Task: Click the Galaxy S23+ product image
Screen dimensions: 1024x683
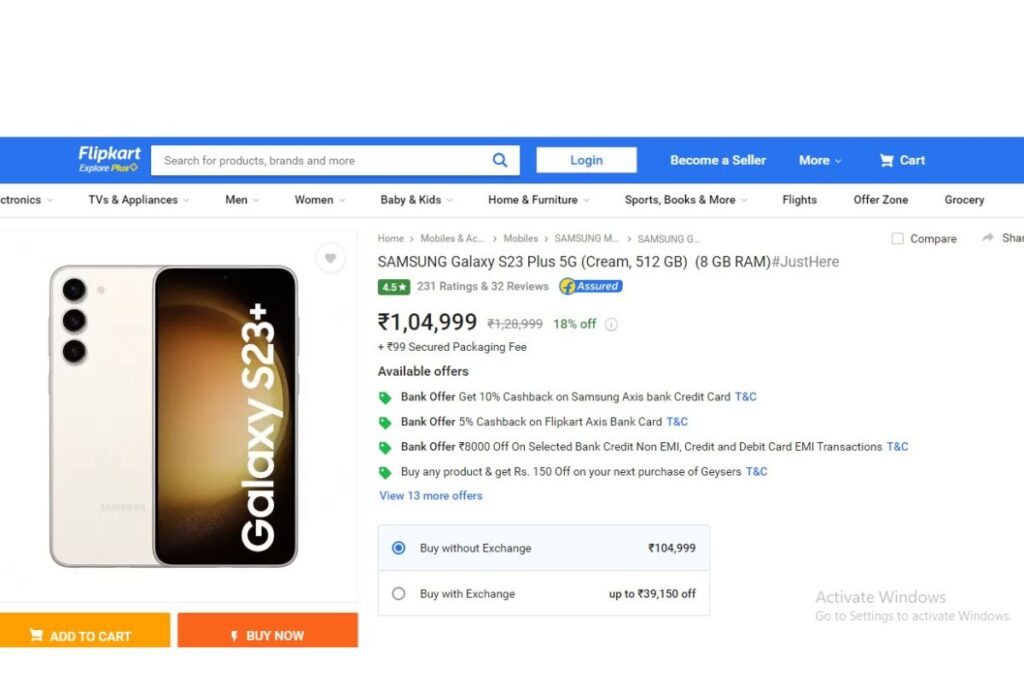Action: click(x=175, y=415)
